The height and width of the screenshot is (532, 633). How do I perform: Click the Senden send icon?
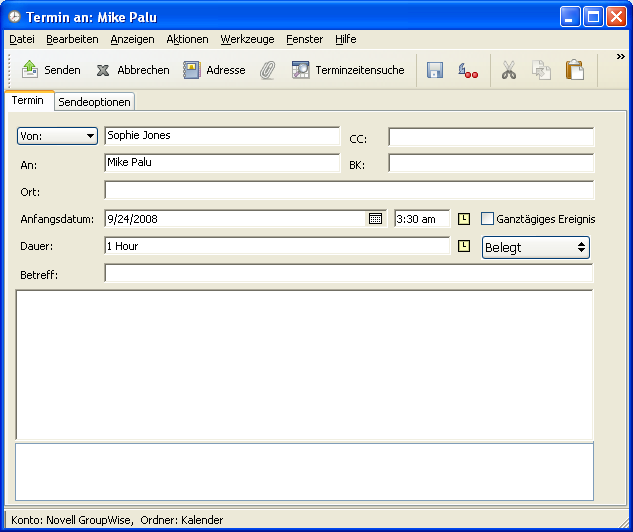[x=29, y=70]
